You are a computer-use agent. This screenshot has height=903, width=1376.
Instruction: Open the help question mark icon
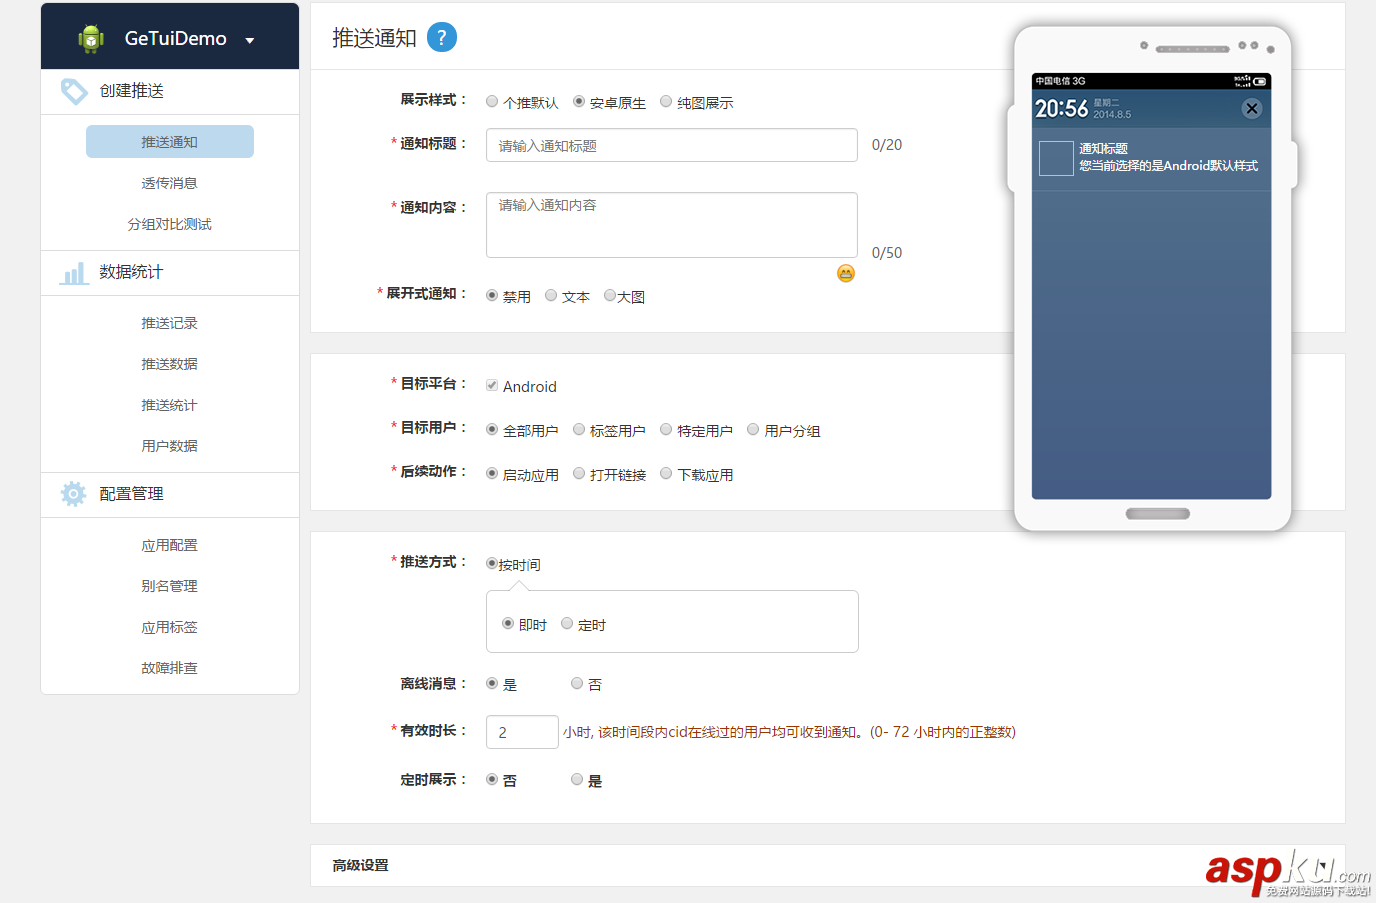click(441, 37)
